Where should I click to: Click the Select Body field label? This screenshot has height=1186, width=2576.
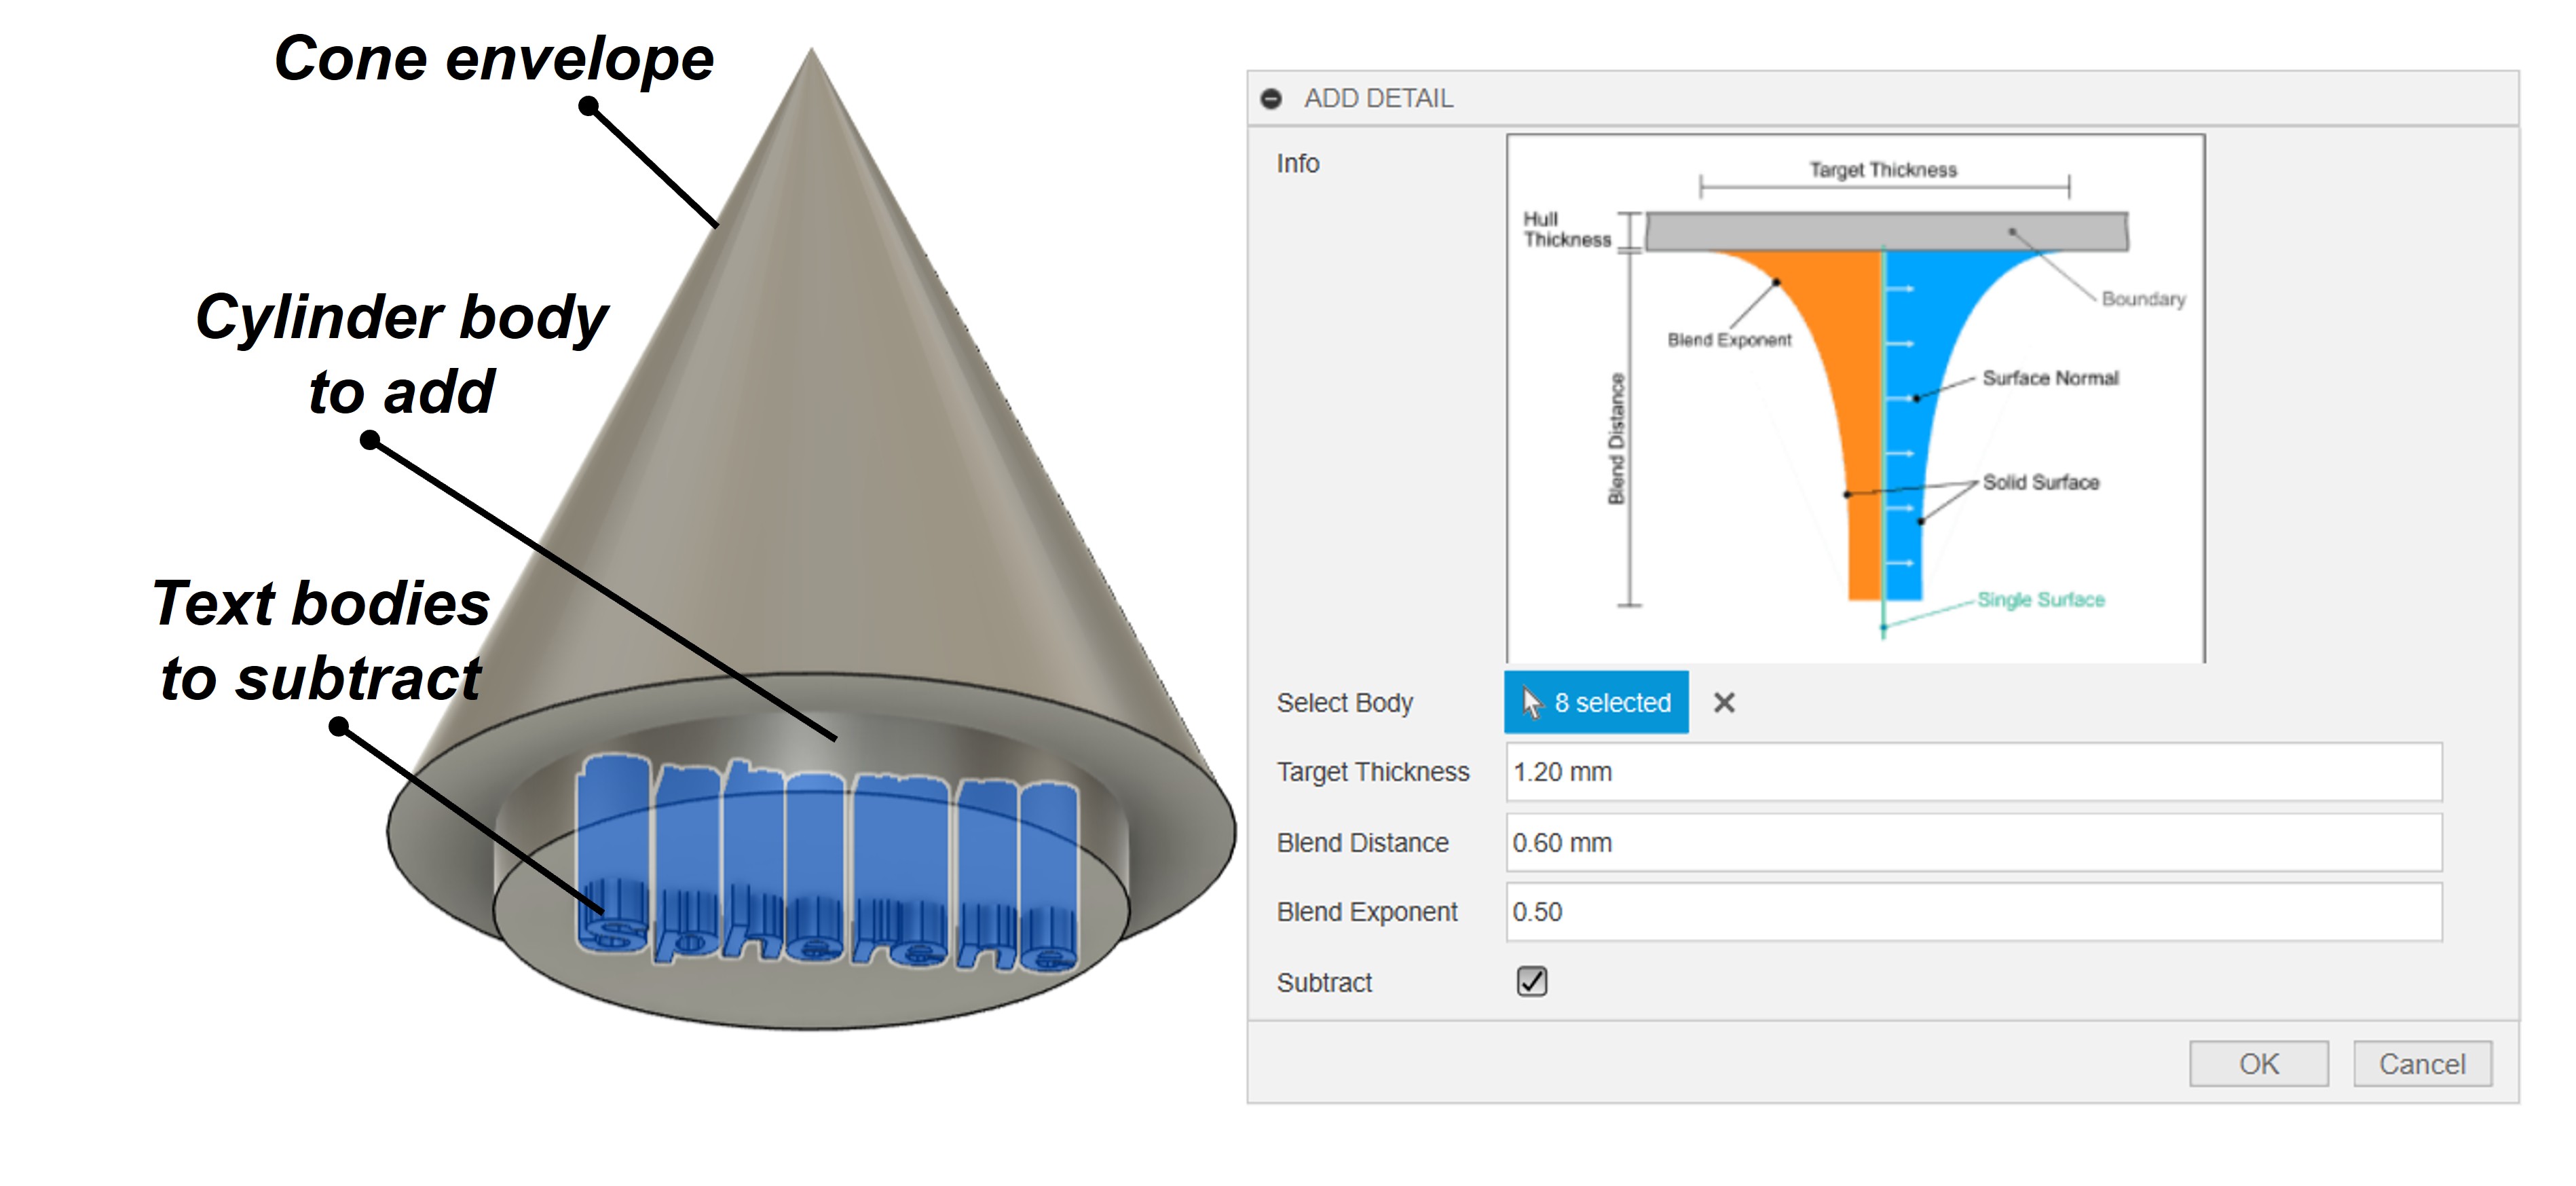click(x=1344, y=703)
